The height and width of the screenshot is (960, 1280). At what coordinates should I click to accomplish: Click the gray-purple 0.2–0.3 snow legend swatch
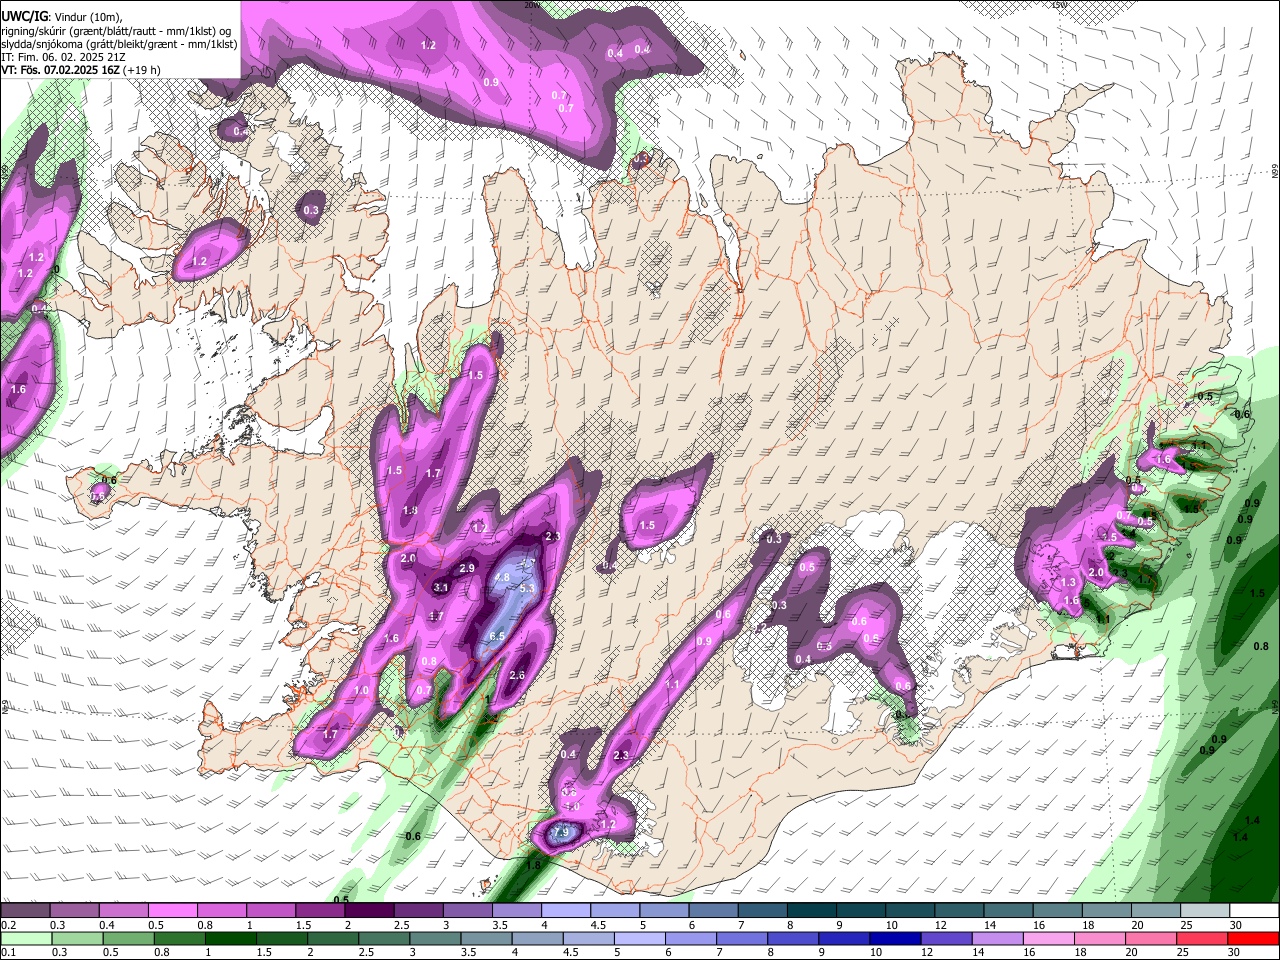coord(25,911)
